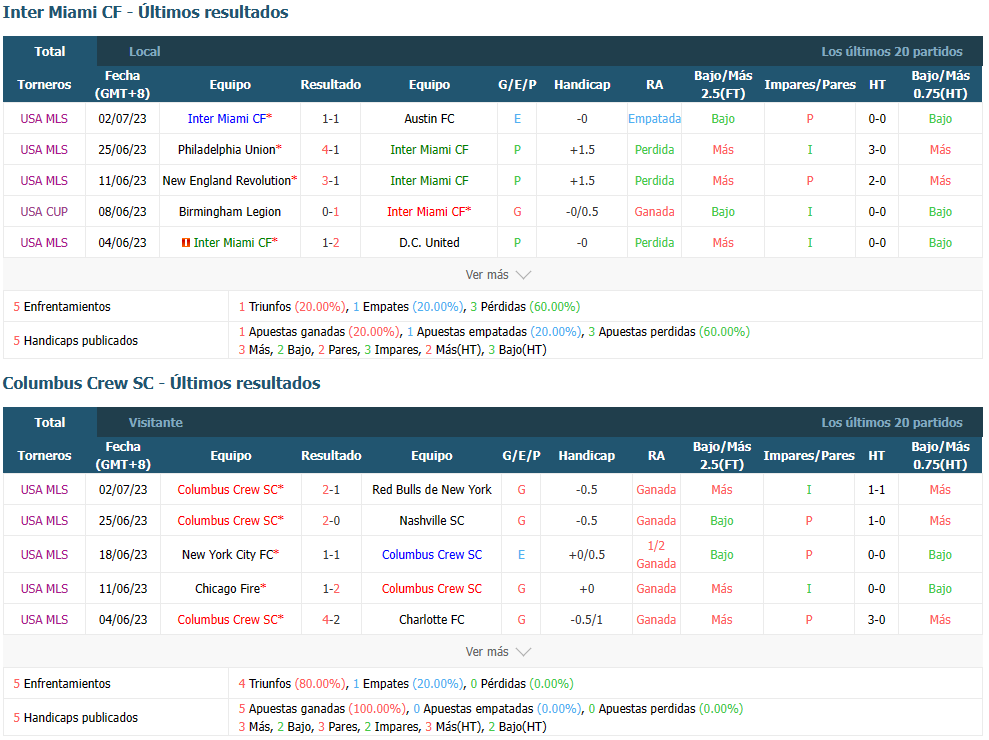Open the 0-1 result of Birmingham Legion match
989x740 pixels.
331,211
